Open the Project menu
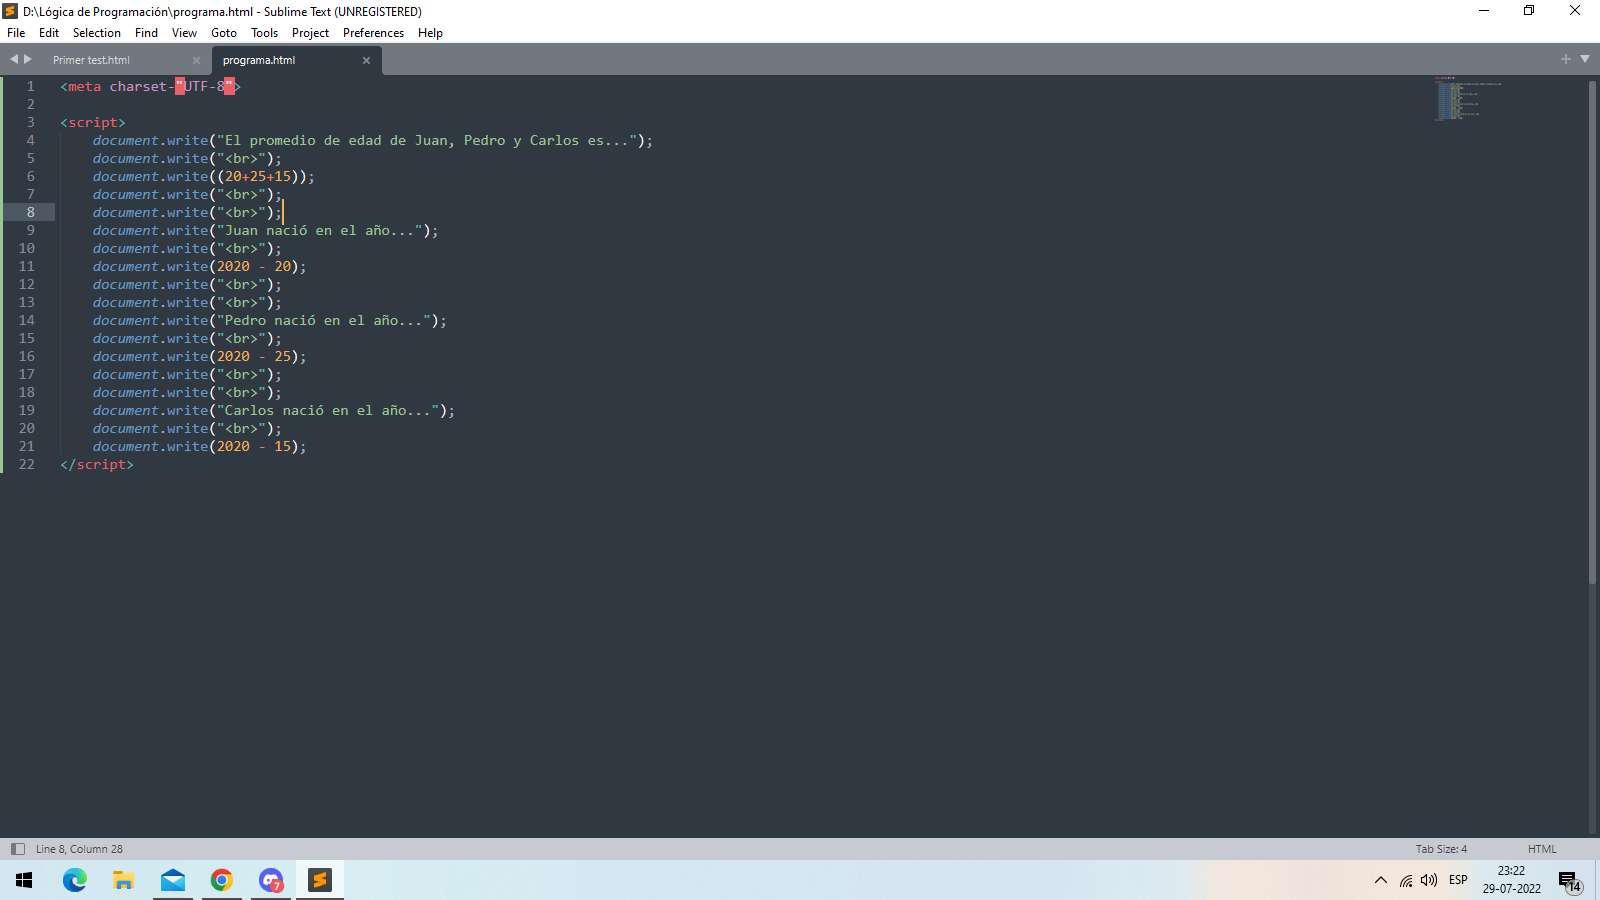 pos(310,33)
